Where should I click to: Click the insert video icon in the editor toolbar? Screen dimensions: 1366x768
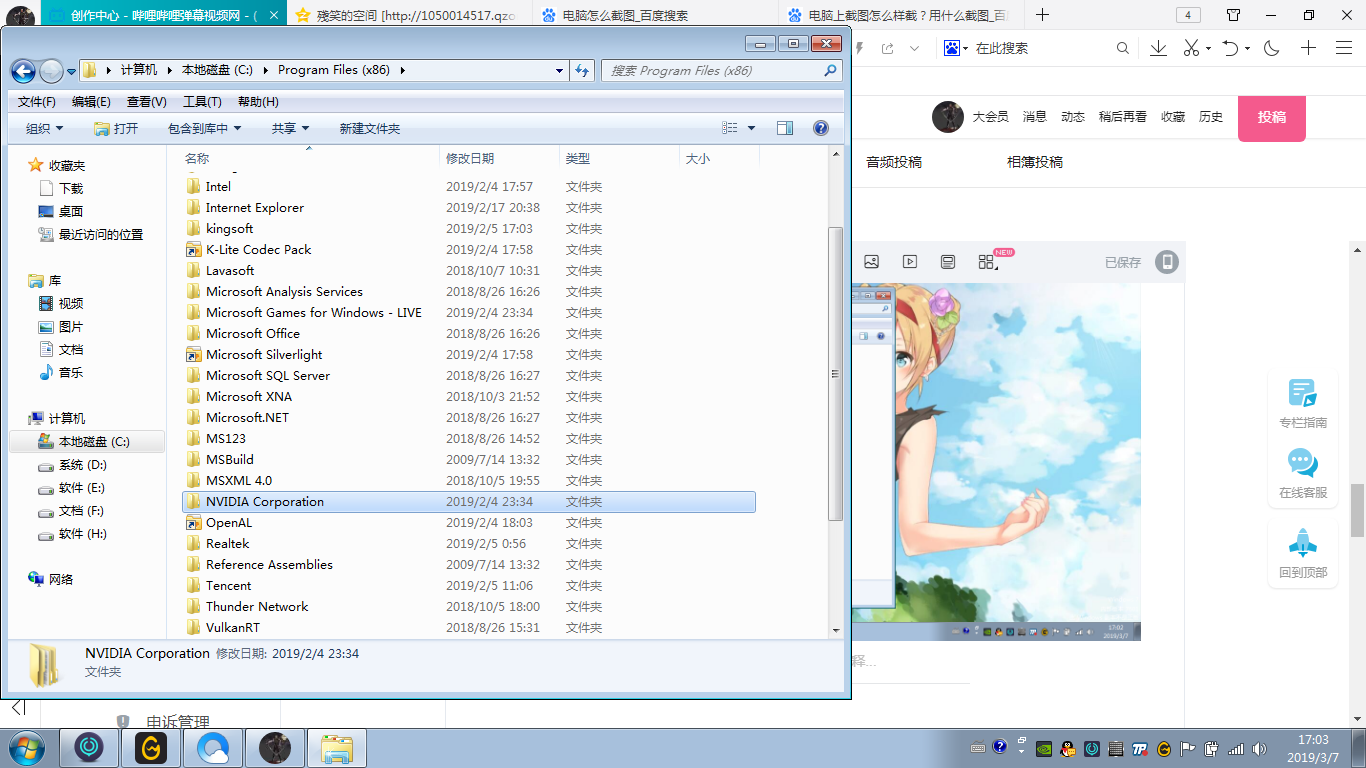point(910,262)
